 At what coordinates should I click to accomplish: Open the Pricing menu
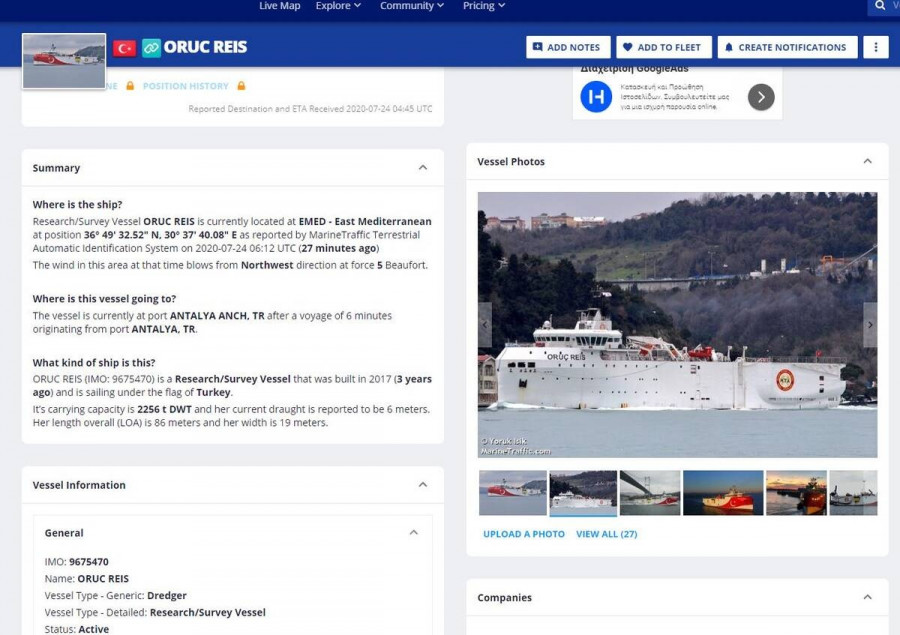coord(484,6)
